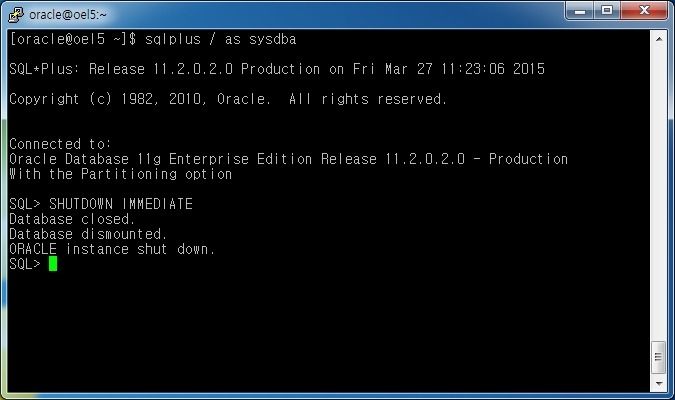Click the vertical scrollbar thumb

(659, 357)
